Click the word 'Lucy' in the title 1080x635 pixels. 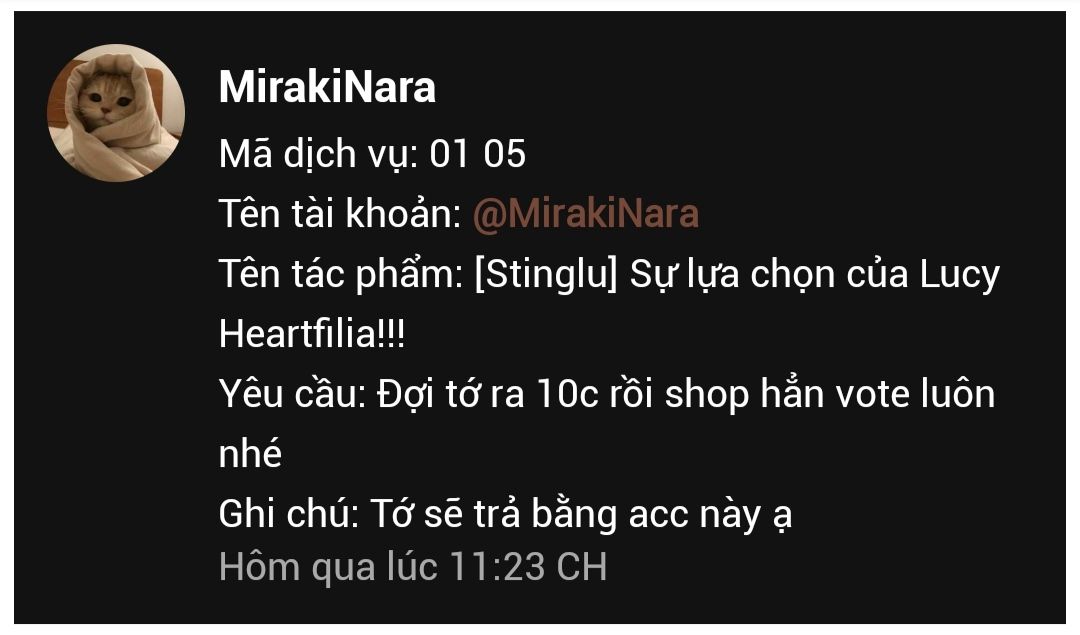(x=959, y=274)
